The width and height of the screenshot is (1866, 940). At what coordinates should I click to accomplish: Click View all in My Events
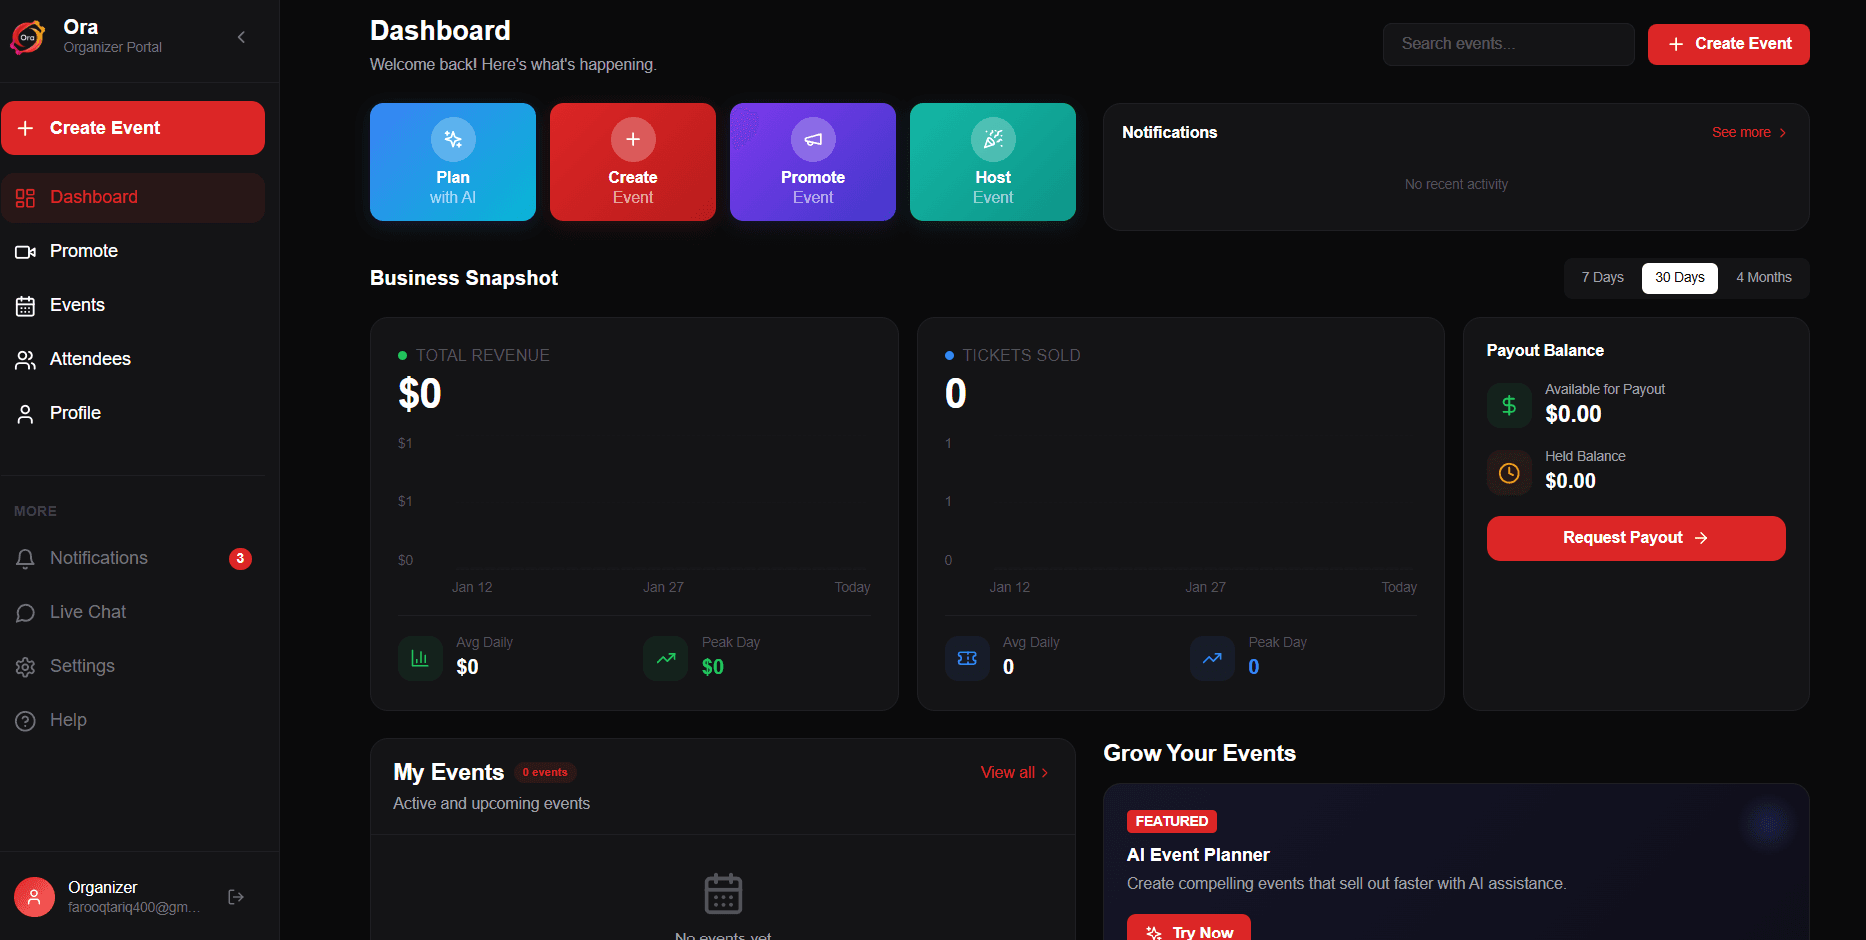1013,772
